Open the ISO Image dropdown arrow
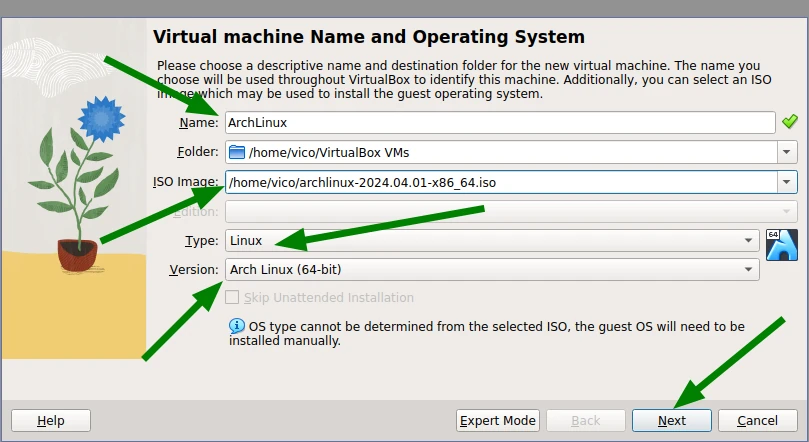This screenshot has width=809, height=442. pyautogui.click(x=787, y=182)
